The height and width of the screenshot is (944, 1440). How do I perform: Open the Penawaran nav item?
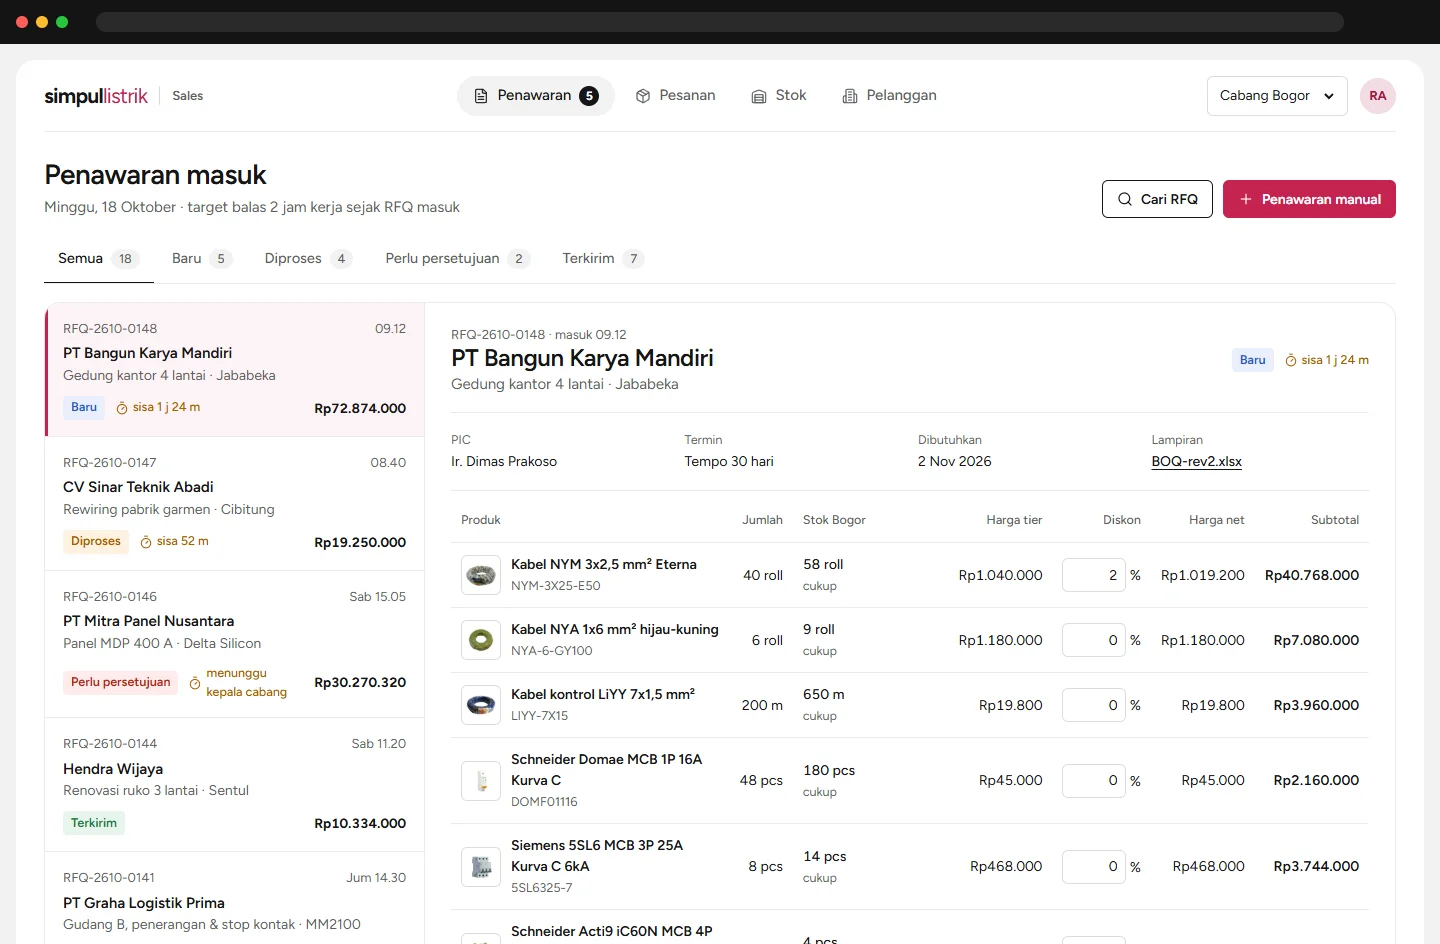tap(536, 96)
